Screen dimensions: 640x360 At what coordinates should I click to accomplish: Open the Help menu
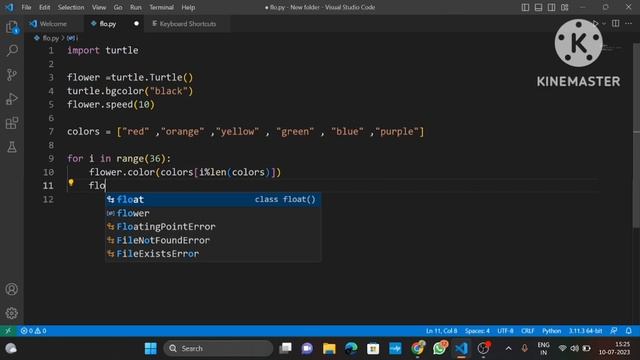188,7
